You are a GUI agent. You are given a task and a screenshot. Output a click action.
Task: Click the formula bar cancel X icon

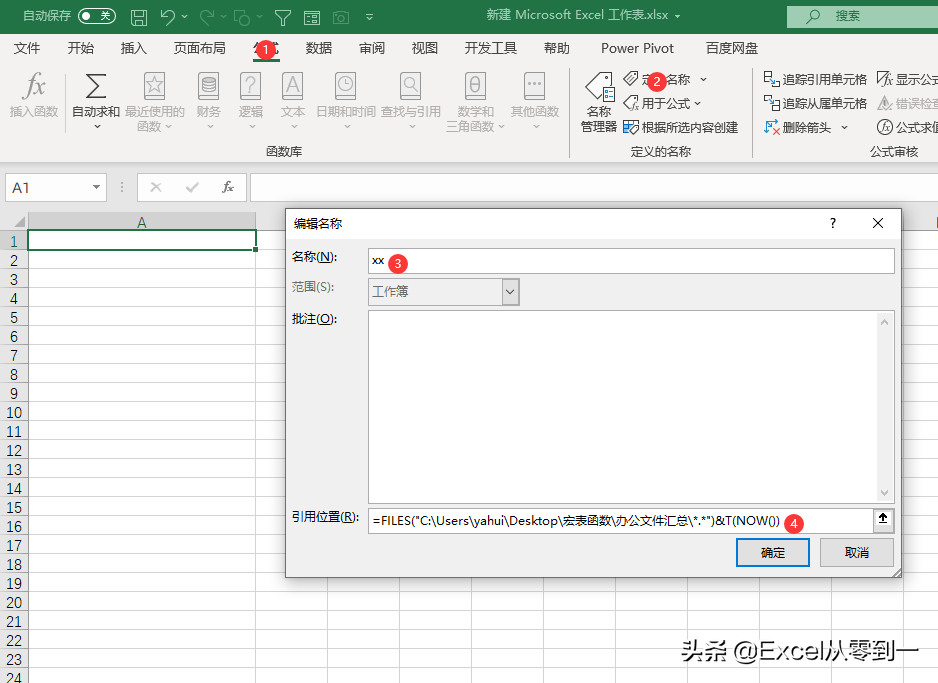coord(156,187)
